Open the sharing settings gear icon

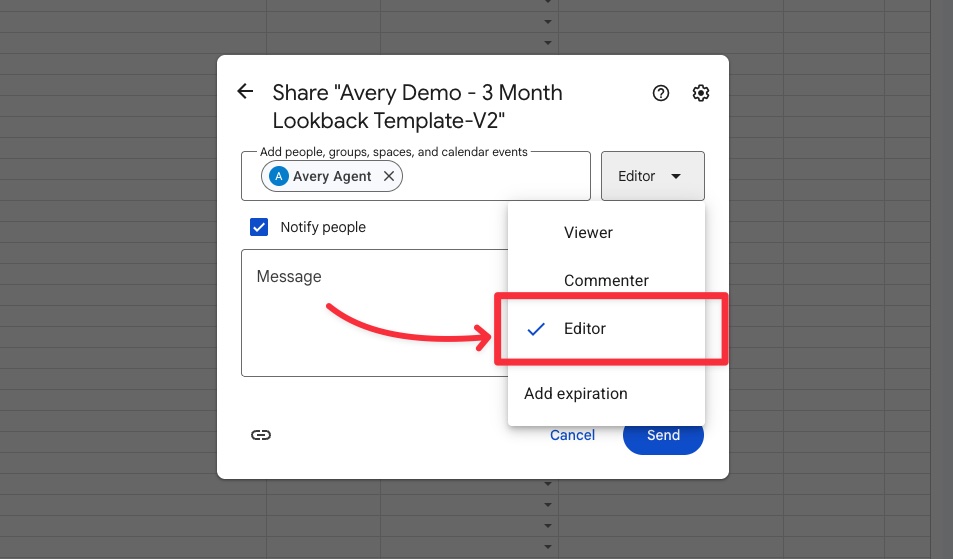coord(701,93)
